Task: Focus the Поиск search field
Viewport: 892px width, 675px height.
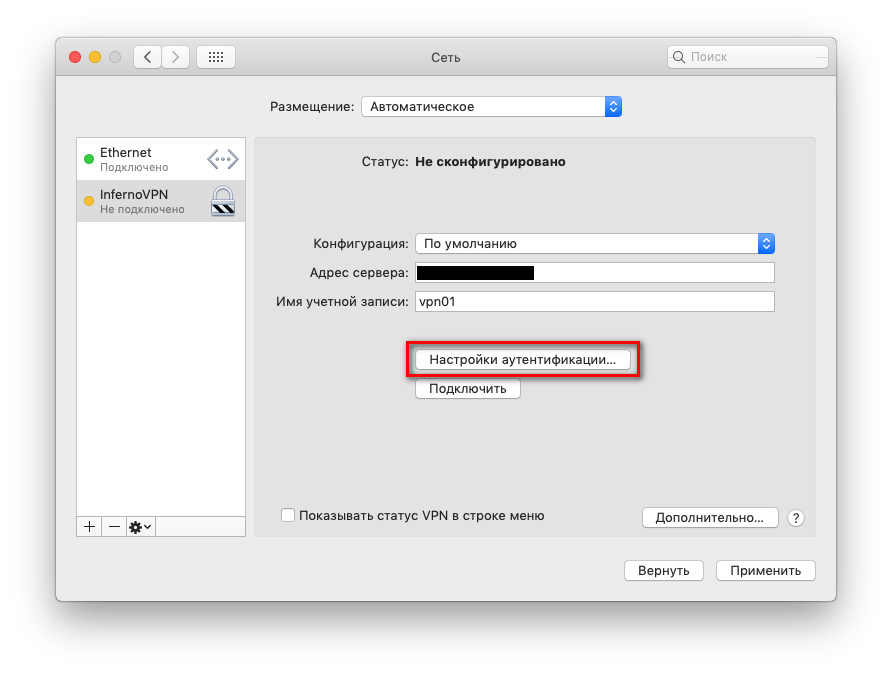Action: pyautogui.click(x=748, y=57)
